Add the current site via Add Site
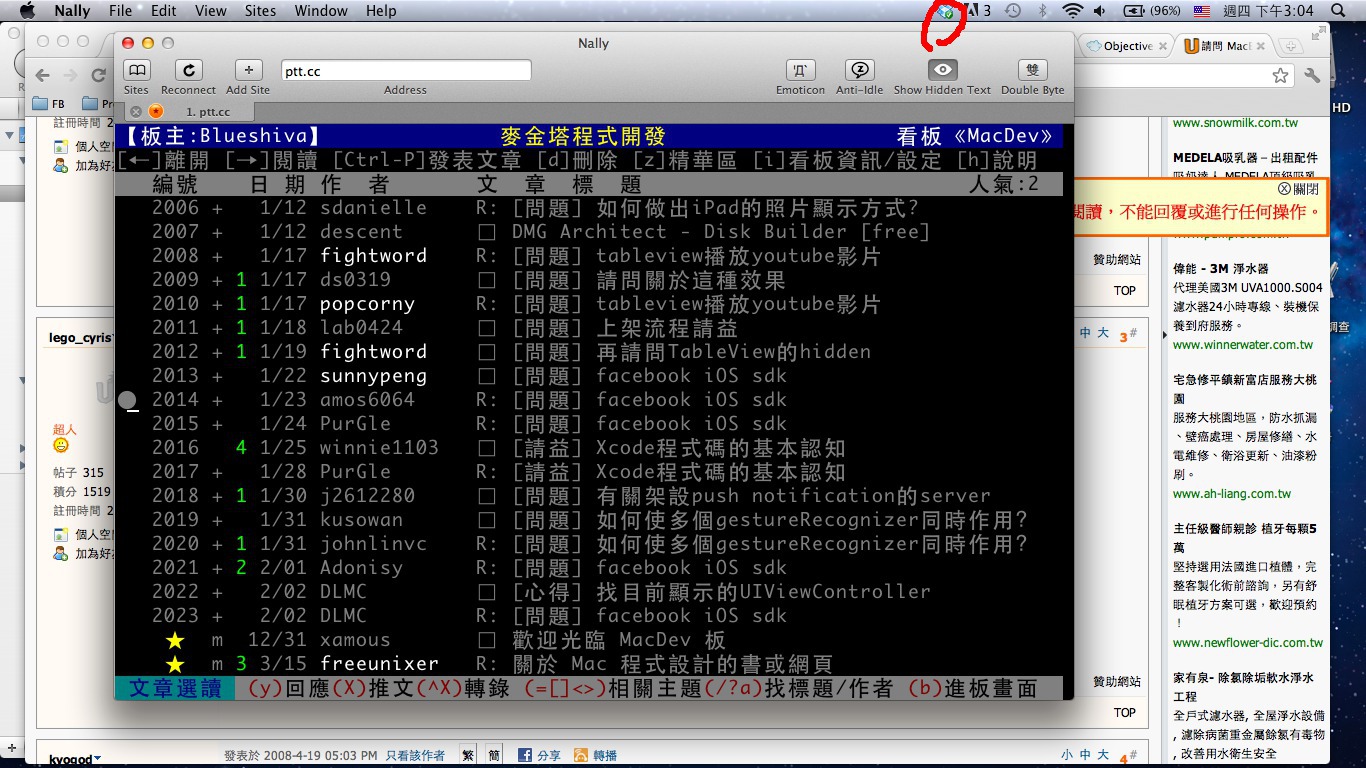The height and width of the screenshot is (768, 1366). [248, 70]
